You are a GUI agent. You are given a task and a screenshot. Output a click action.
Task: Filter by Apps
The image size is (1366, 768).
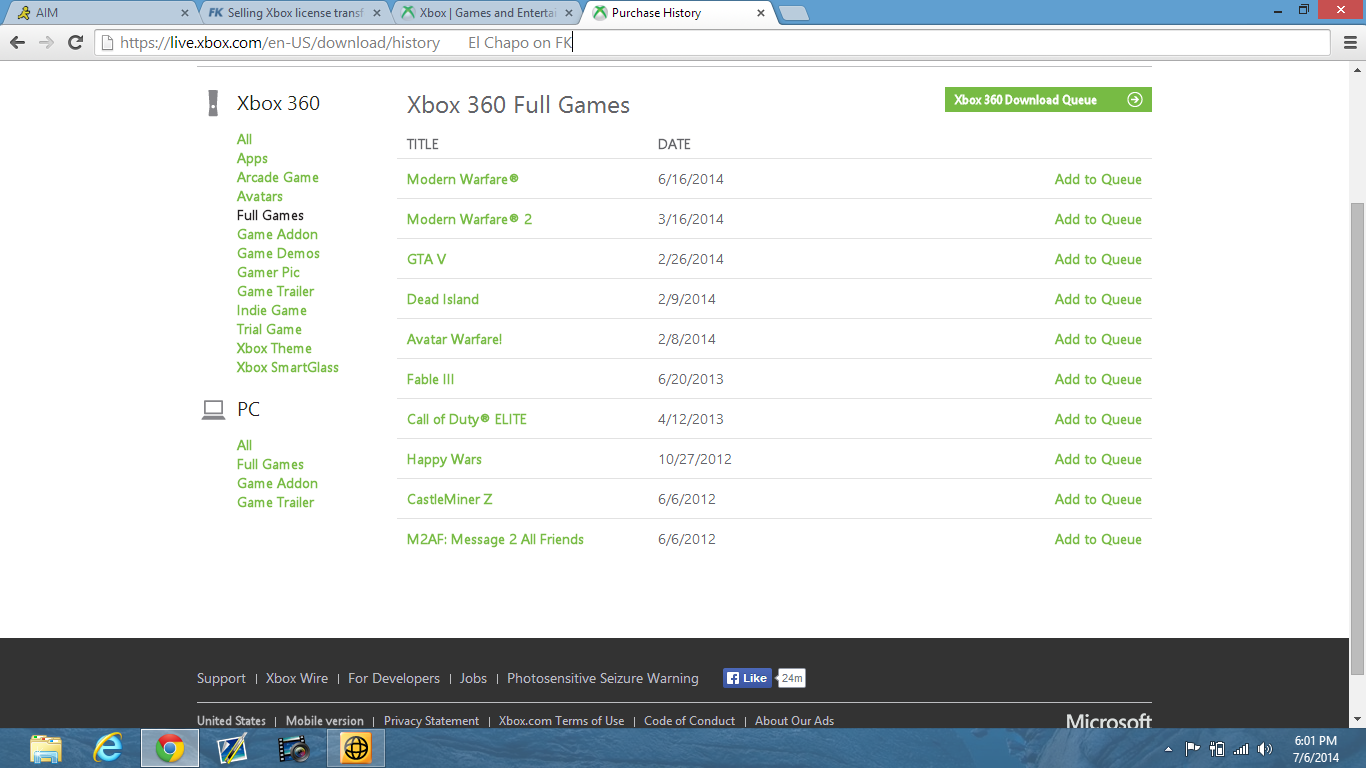pos(252,158)
